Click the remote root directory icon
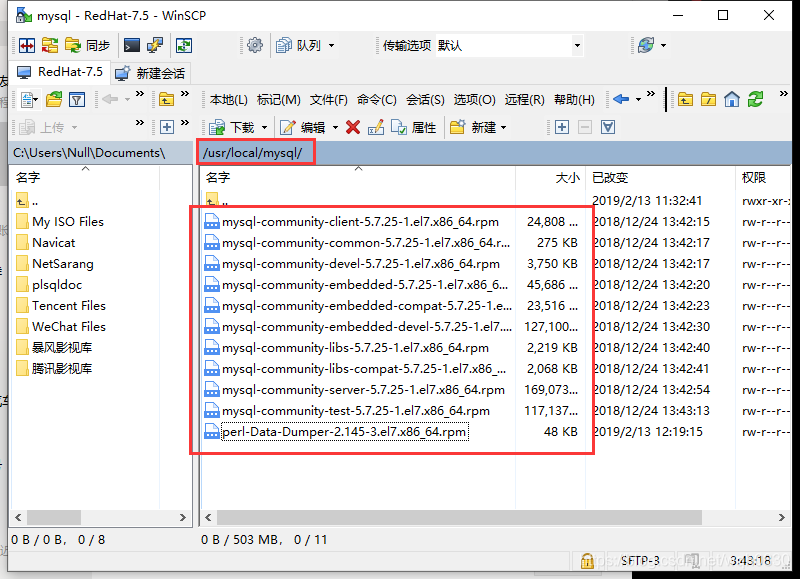The height and width of the screenshot is (579, 800). click(708, 99)
